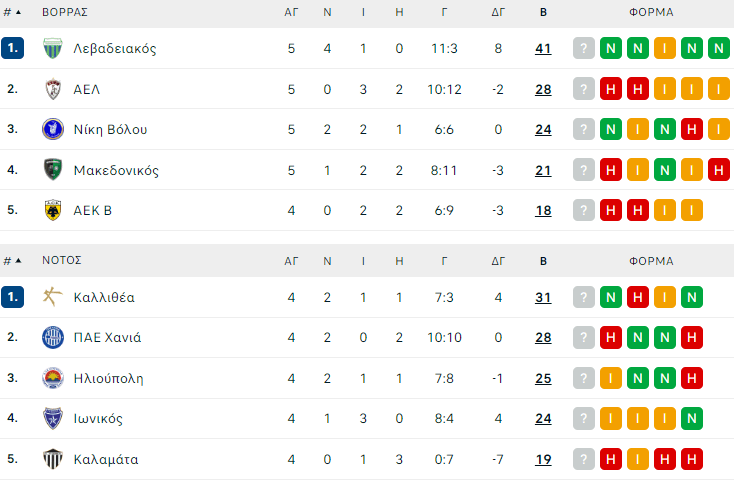Viewport: 734px width, 480px height.
Task: Click the ΠΑΕ Χανιά team crest
Action: [x=53, y=337]
